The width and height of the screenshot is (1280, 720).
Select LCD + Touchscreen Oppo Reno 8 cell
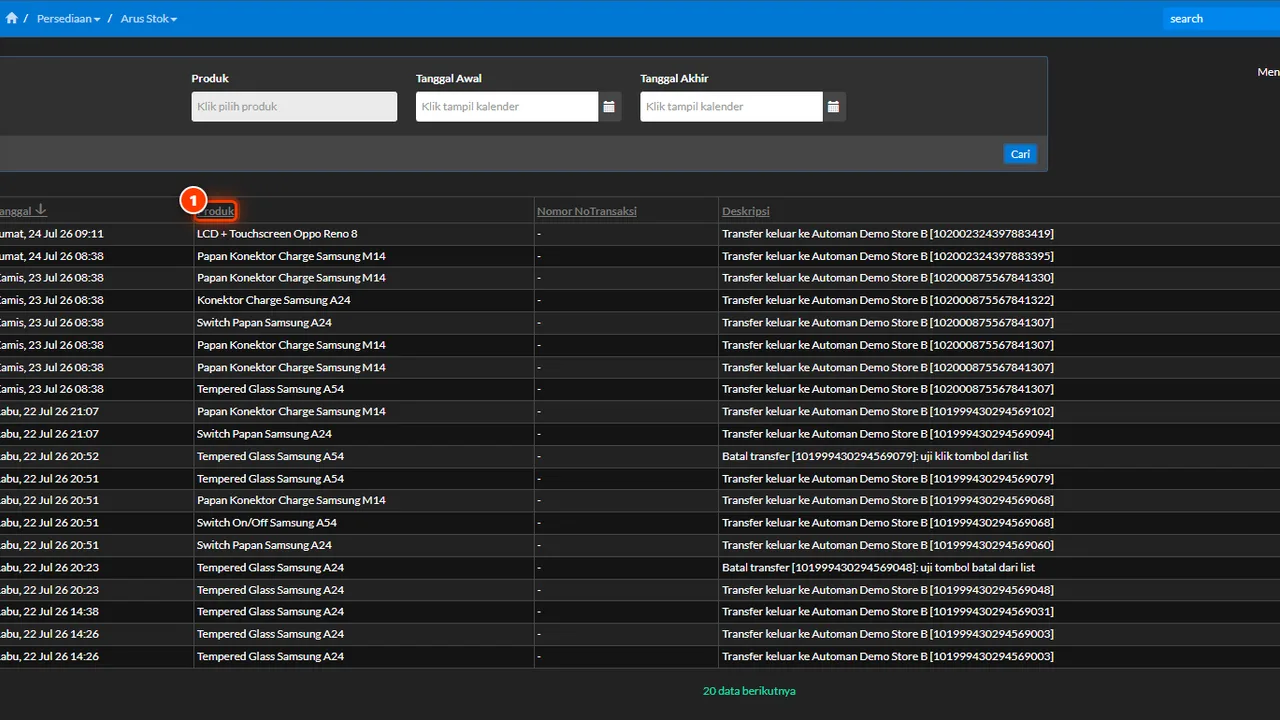[x=277, y=234]
